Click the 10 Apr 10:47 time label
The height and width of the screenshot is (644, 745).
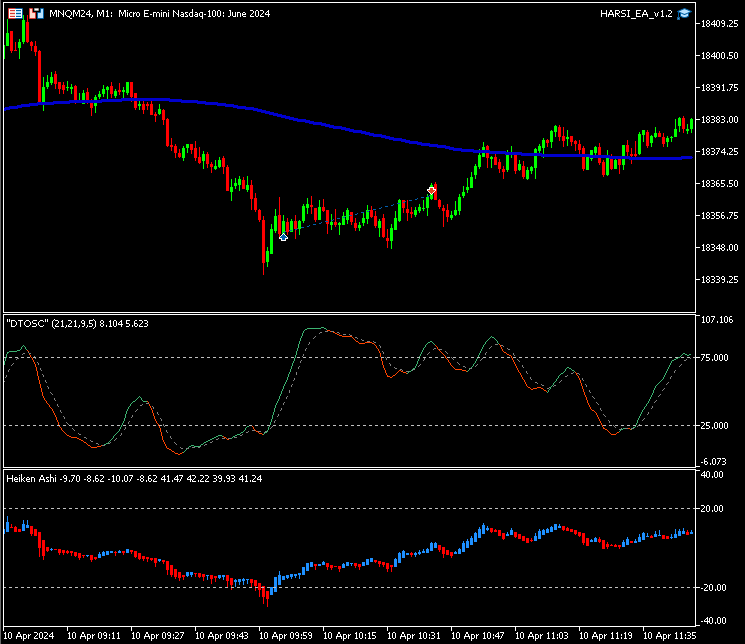coord(478,635)
